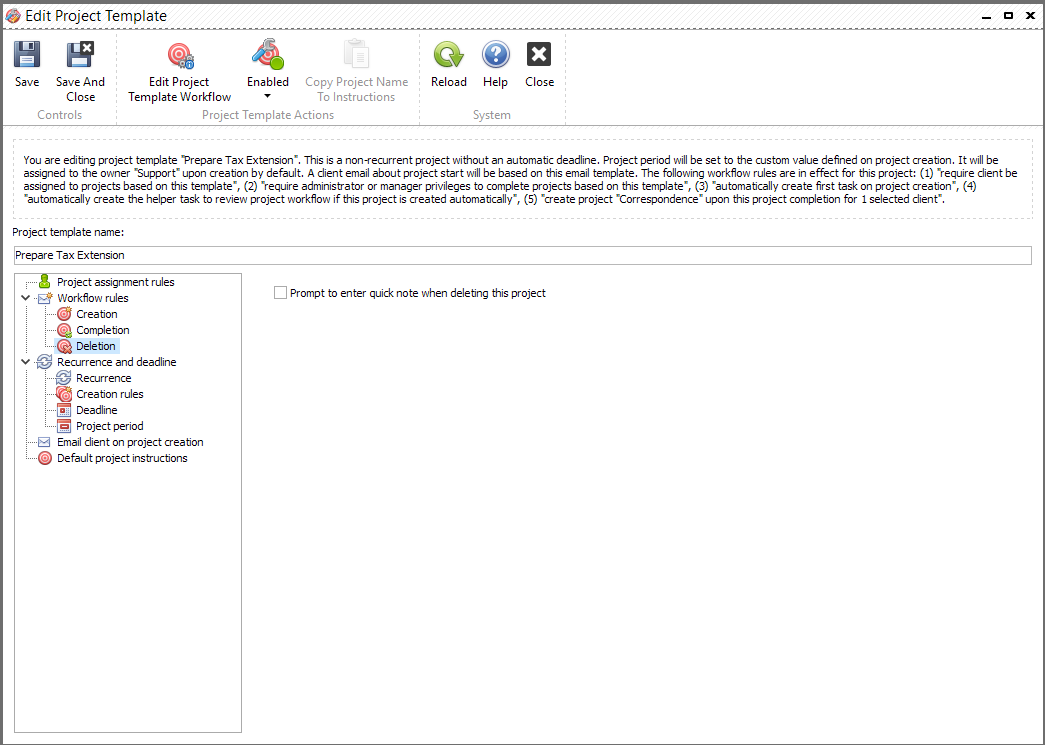Select Default project instructions item
Viewport: 1045px width, 745px height.
point(122,458)
